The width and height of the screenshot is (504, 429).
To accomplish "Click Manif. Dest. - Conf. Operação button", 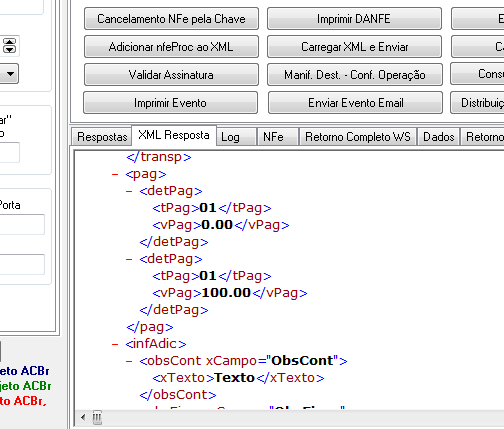I will [355, 75].
